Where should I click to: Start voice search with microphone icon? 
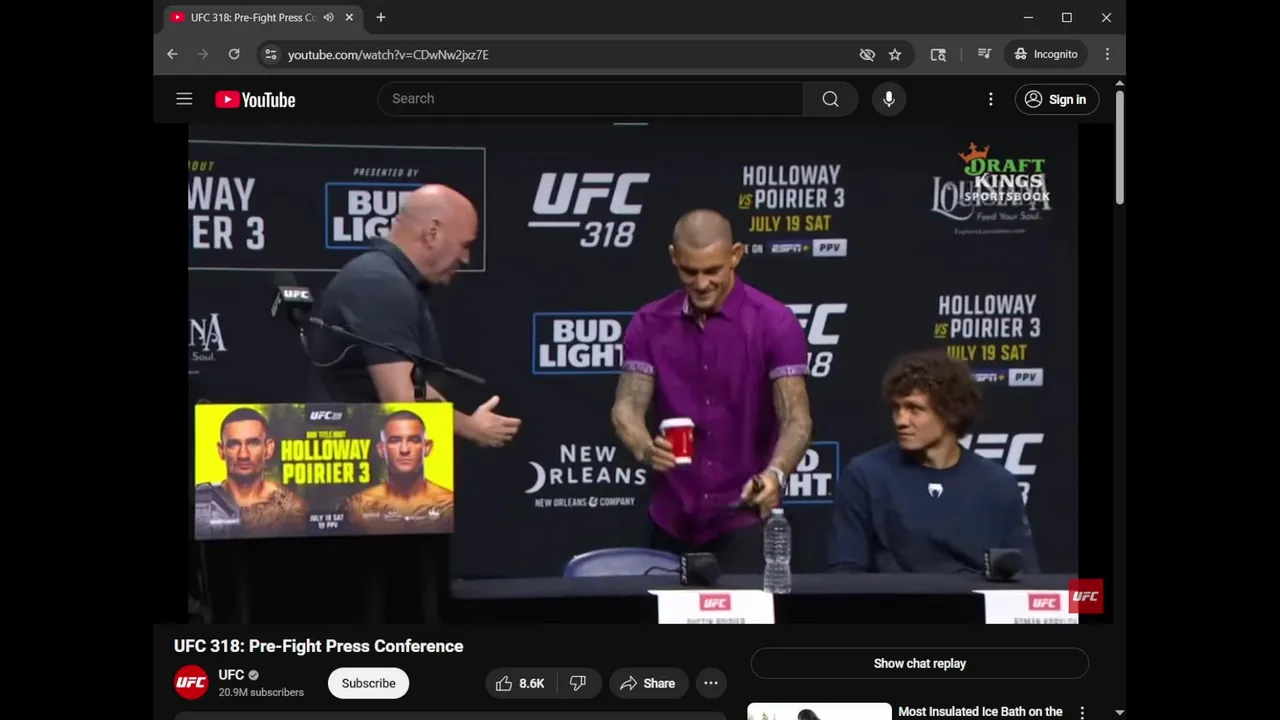pos(888,99)
